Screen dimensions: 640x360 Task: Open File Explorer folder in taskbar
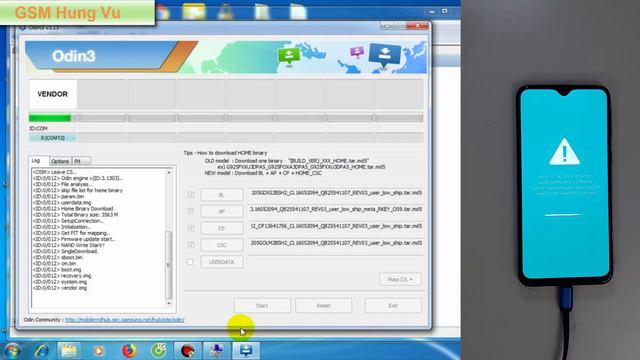(x=69, y=350)
